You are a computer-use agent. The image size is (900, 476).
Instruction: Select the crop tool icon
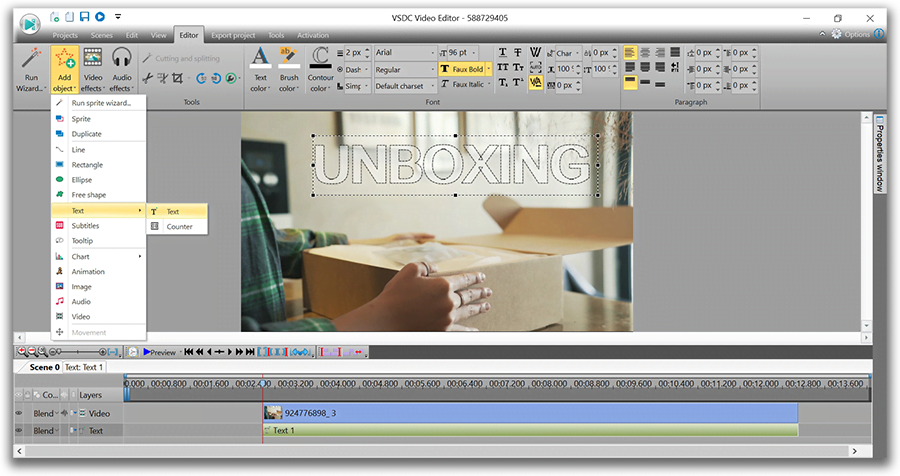[177, 78]
